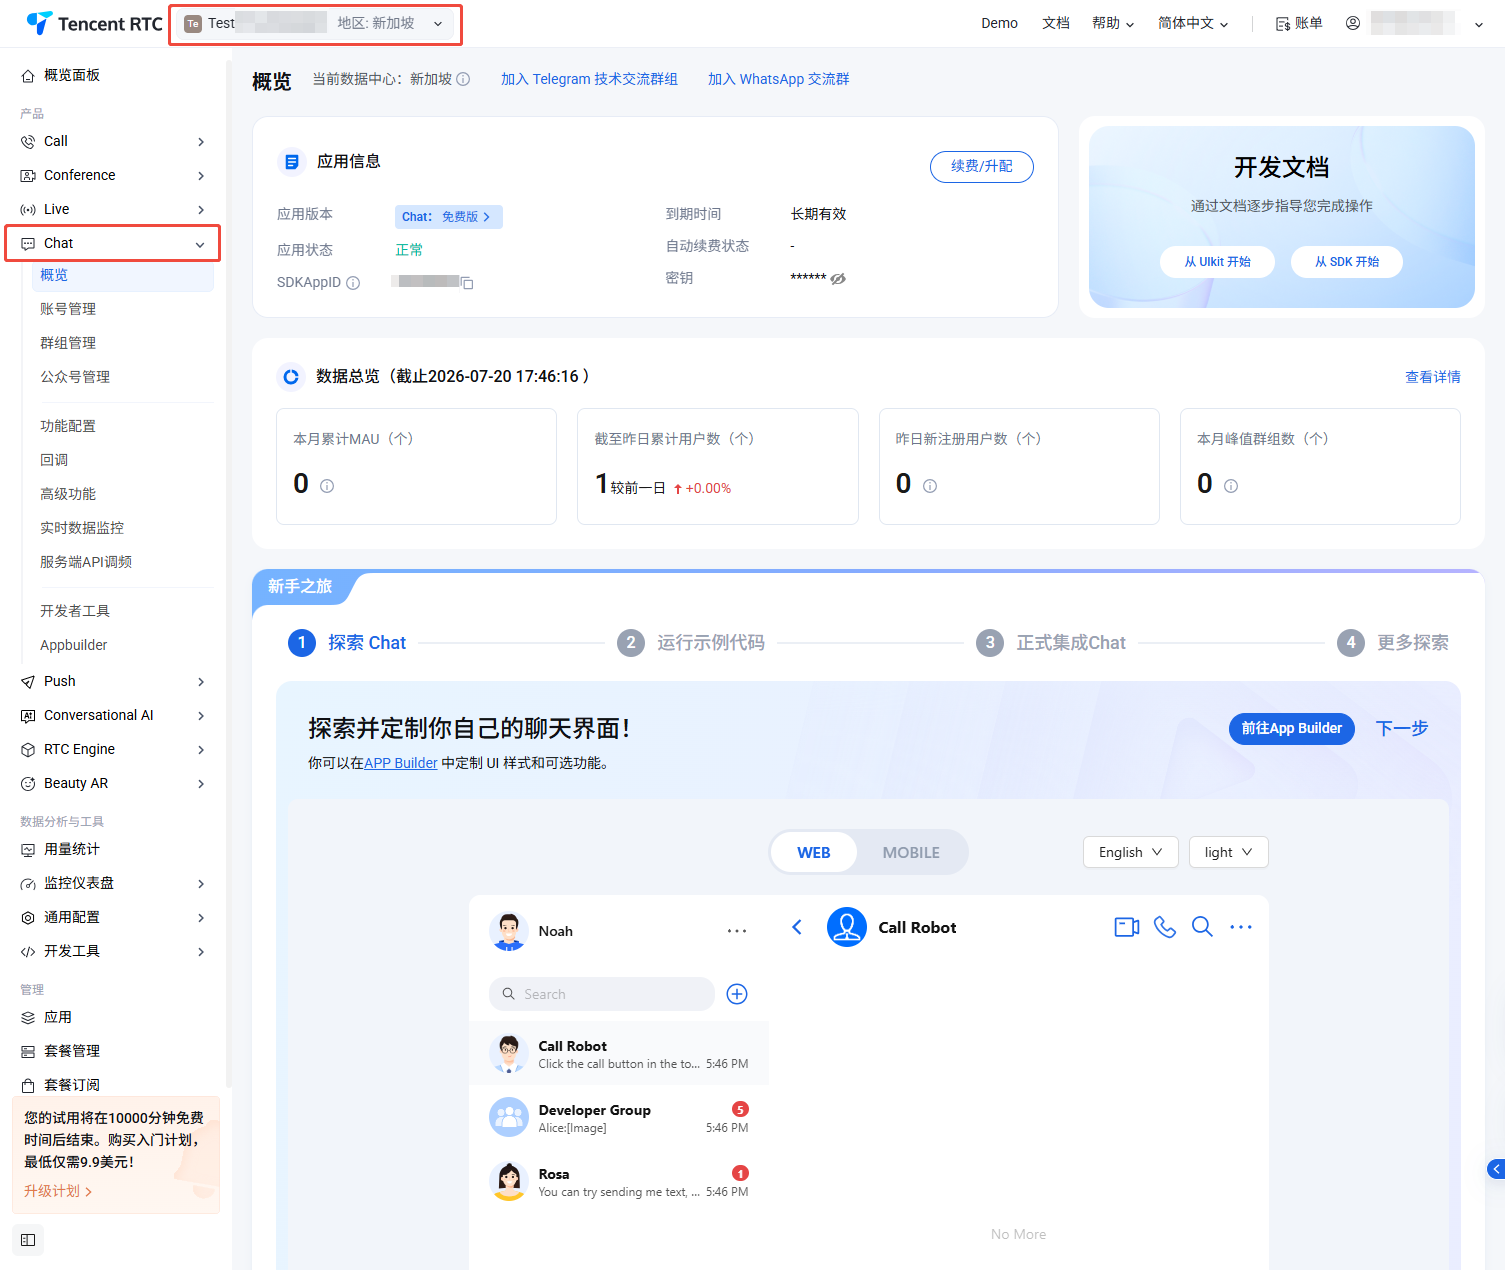Viewport: 1505px width, 1270px height.
Task: Search messages in Call Robot chat
Action: pyautogui.click(x=1202, y=927)
